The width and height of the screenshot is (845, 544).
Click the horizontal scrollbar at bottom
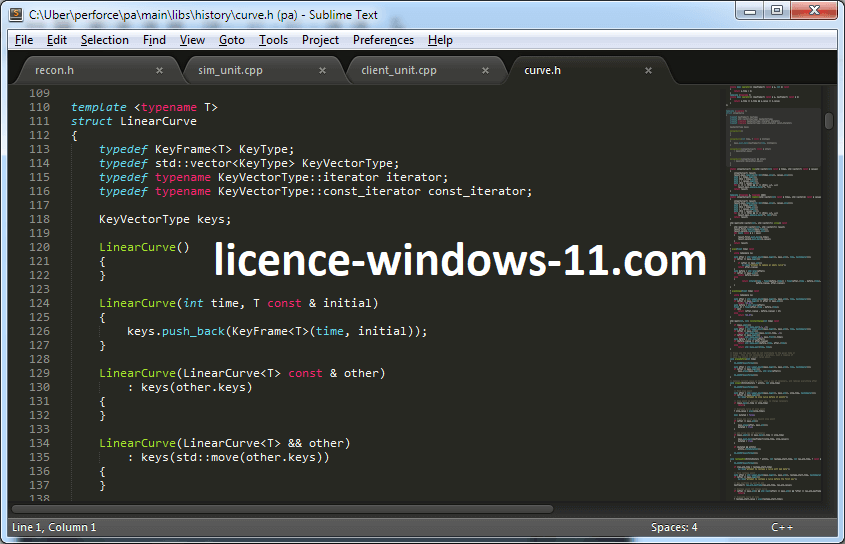300,509
